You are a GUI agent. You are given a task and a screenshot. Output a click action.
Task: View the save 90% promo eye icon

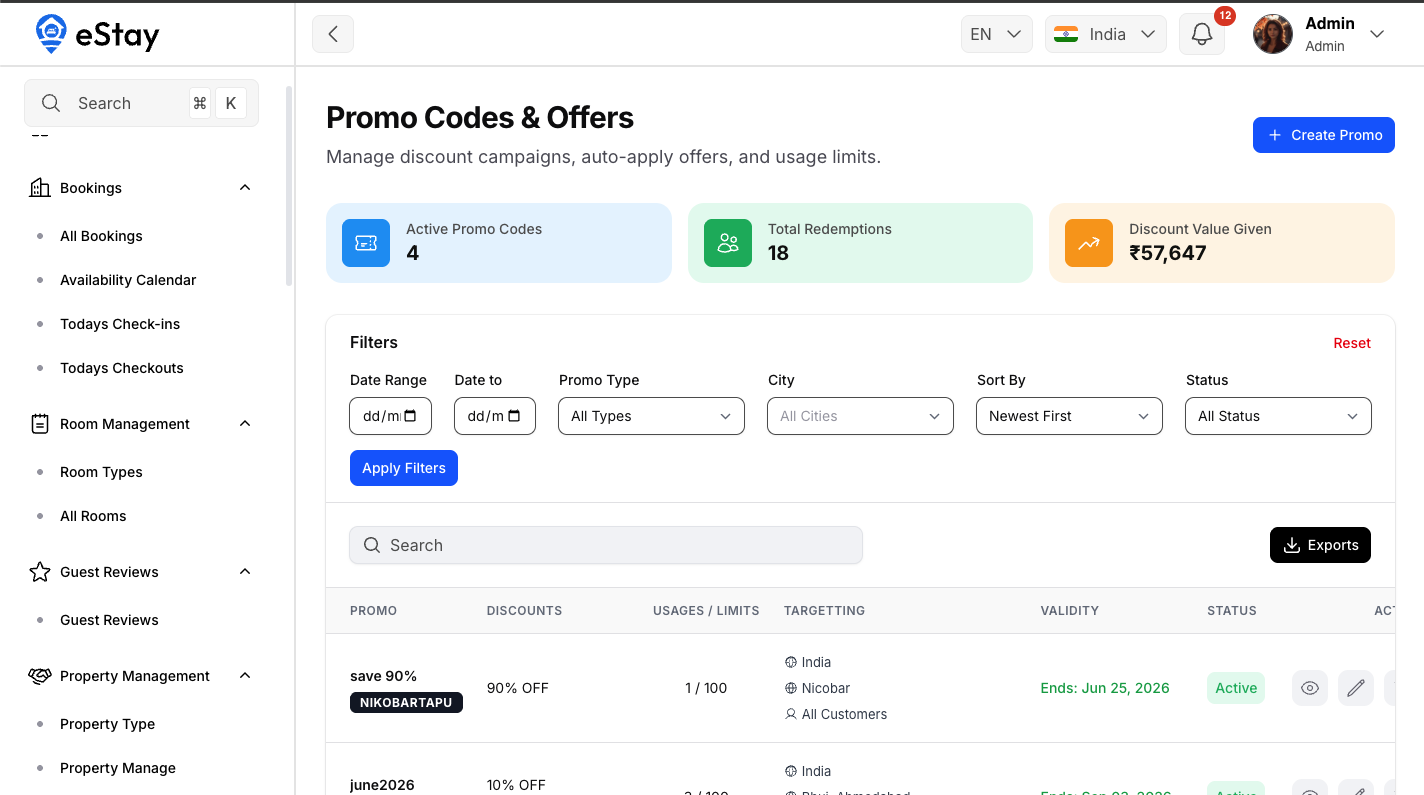coord(1310,688)
